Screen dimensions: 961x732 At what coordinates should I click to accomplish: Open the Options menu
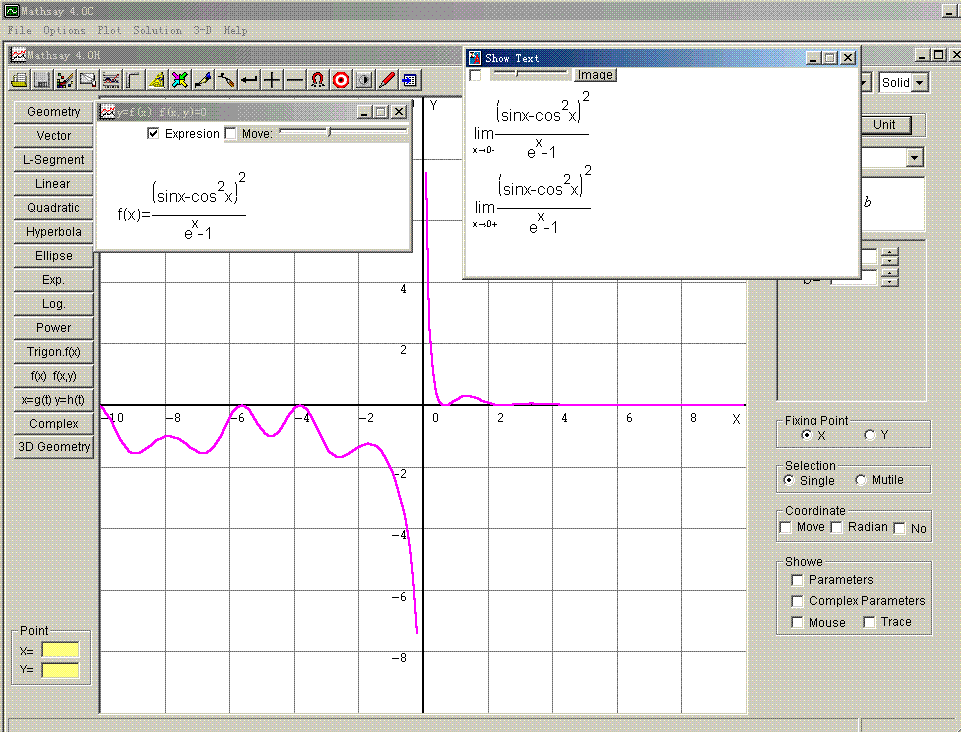(x=64, y=30)
